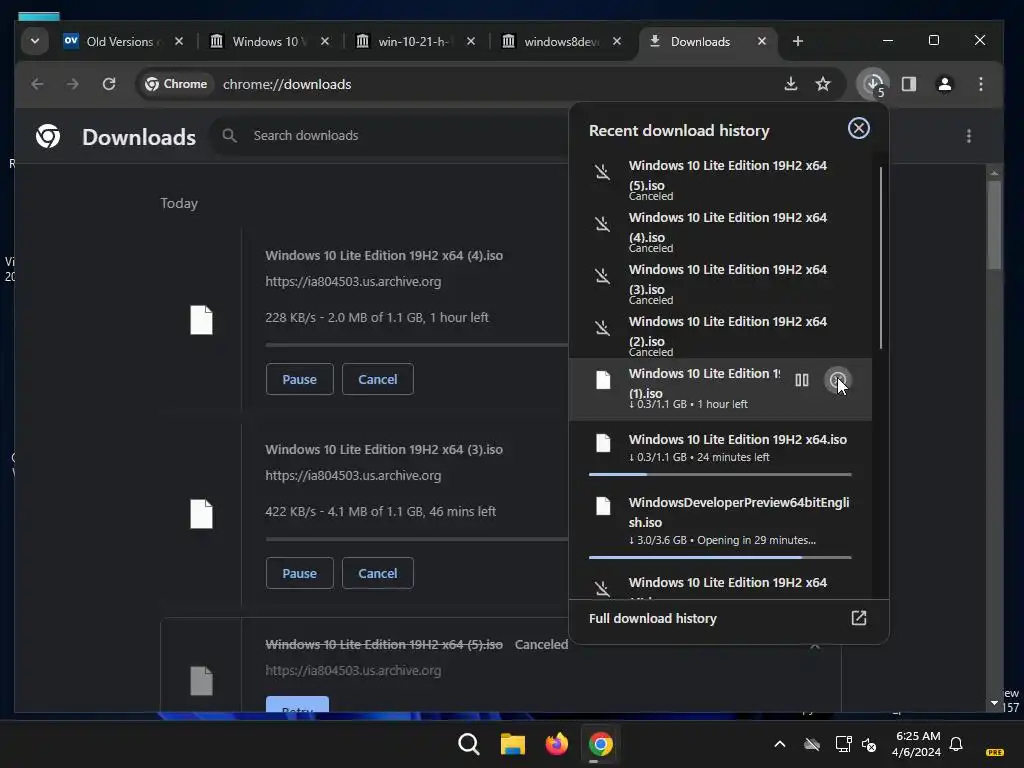Close the windows8dev tab
This screenshot has height=768, width=1024.
click(x=616, y=41)
